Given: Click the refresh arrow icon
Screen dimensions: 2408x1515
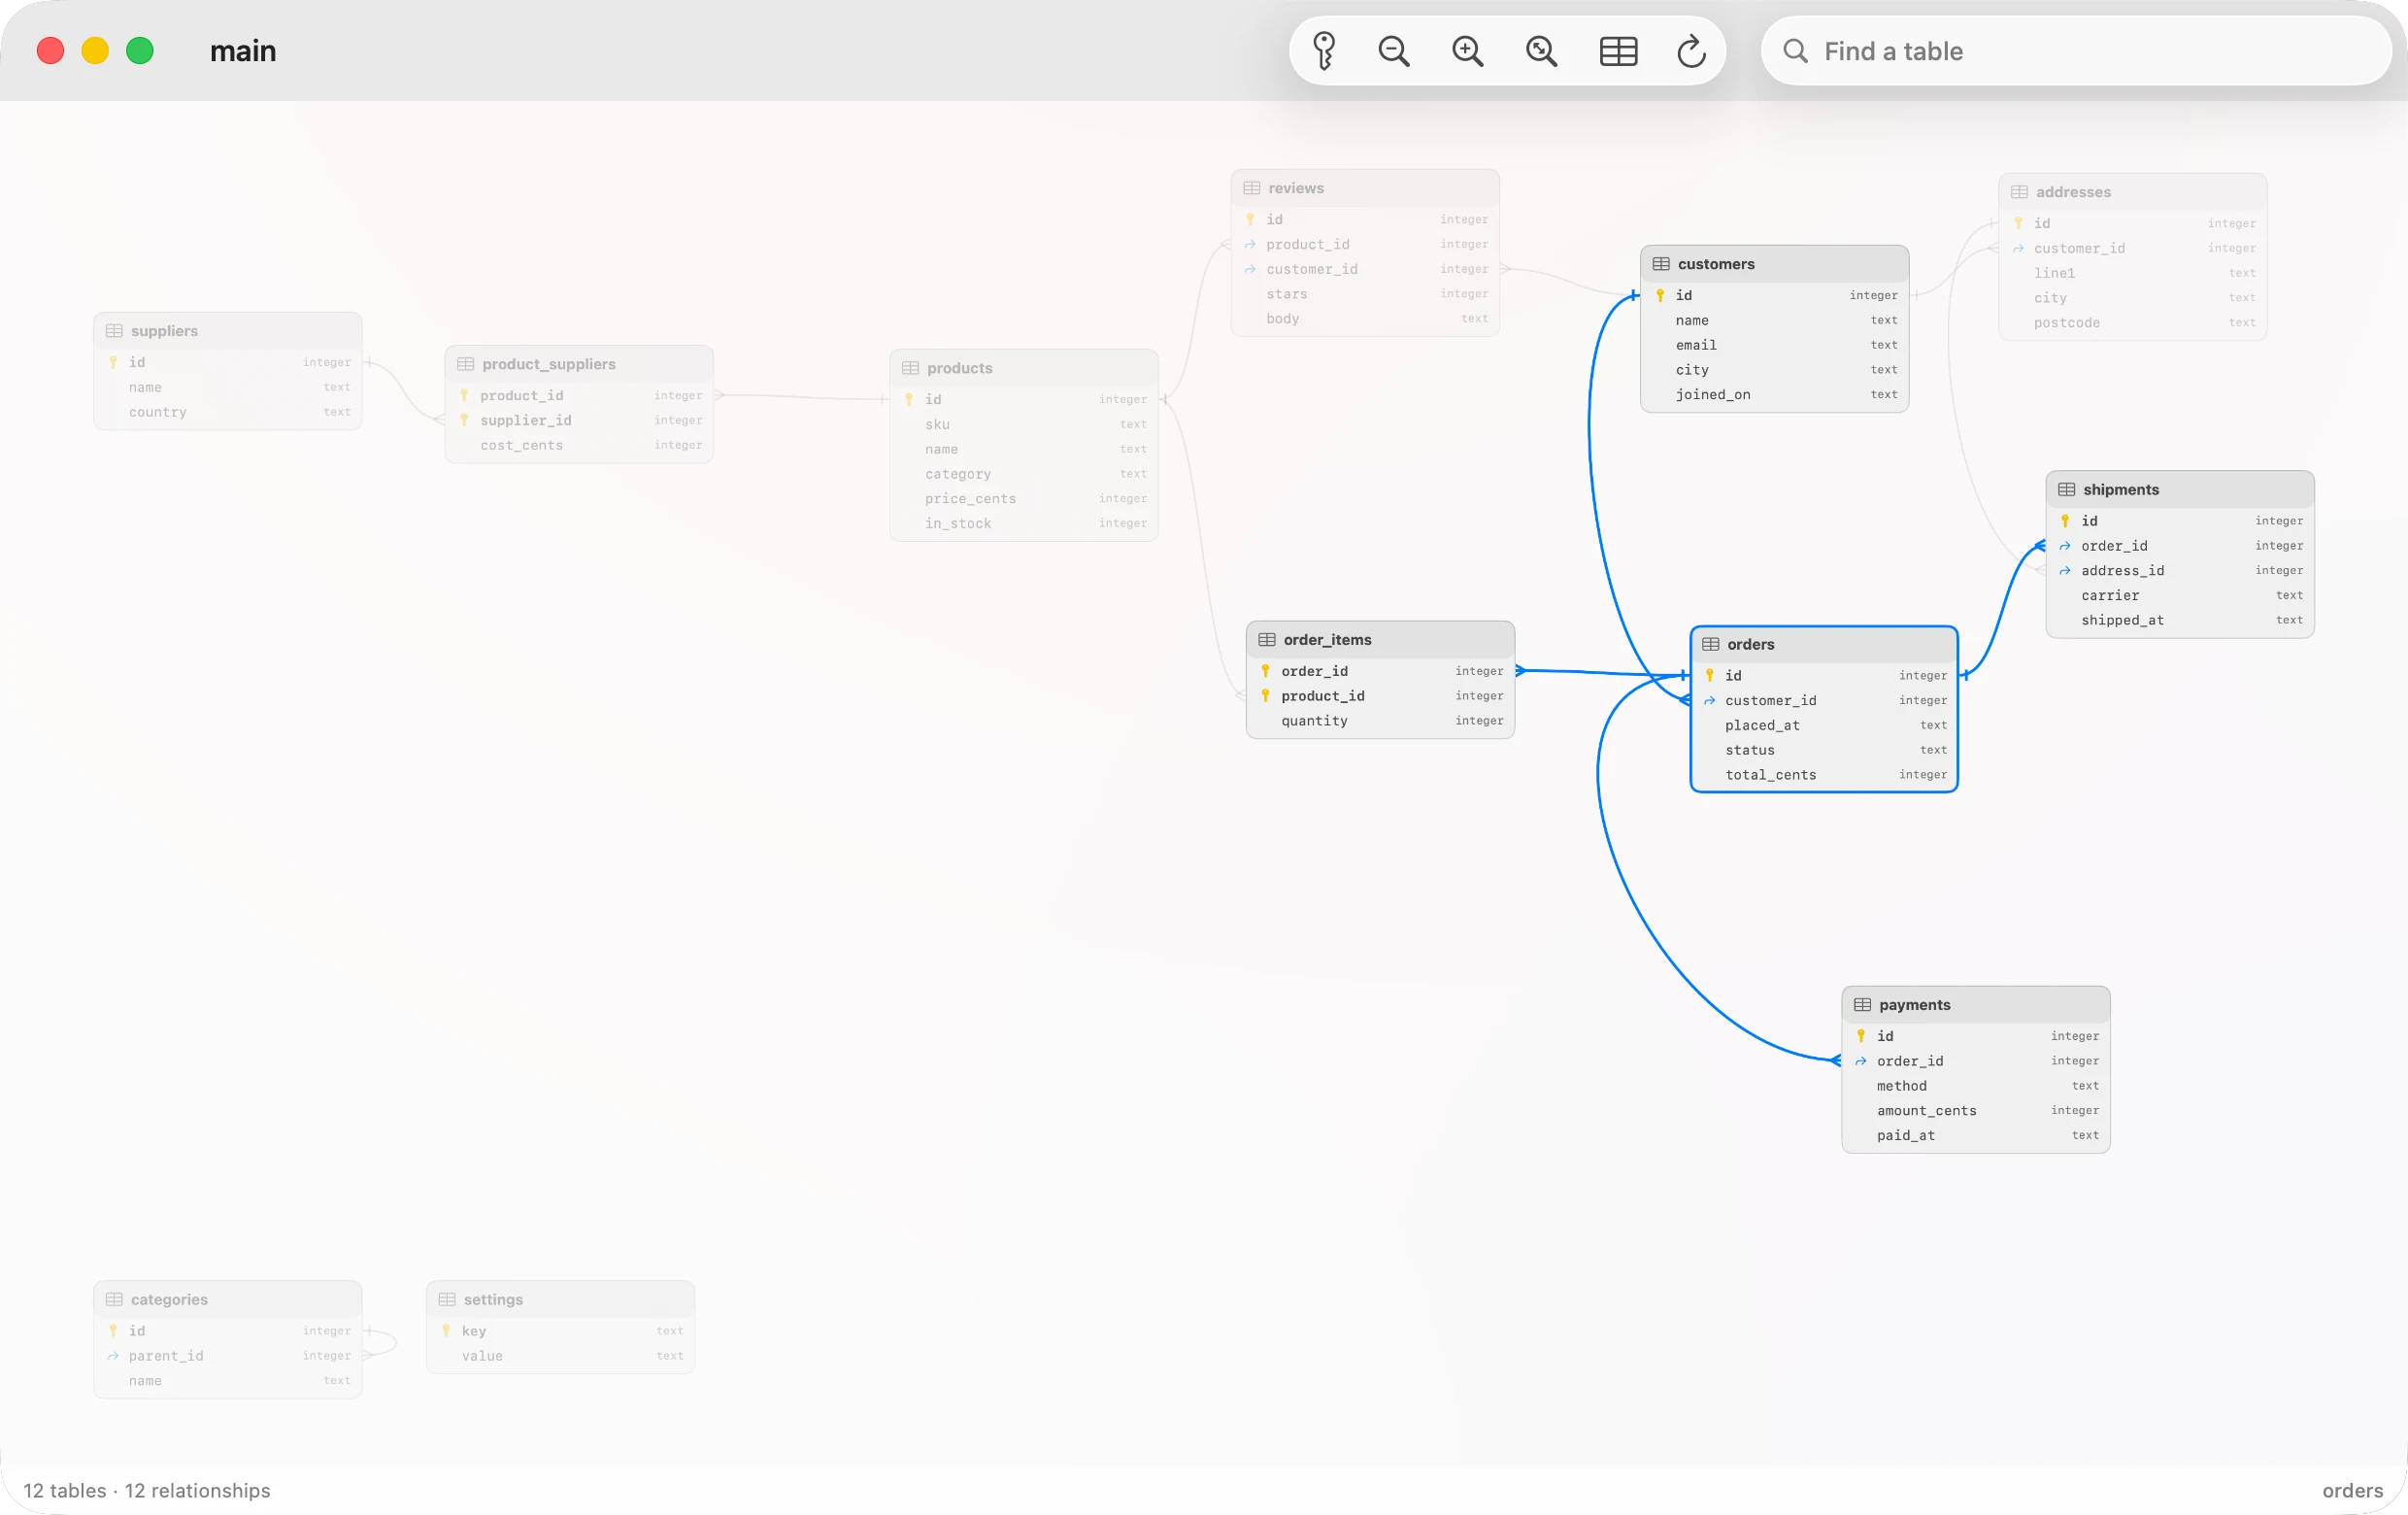Looking at the screenshot, I should (1691, 51).
